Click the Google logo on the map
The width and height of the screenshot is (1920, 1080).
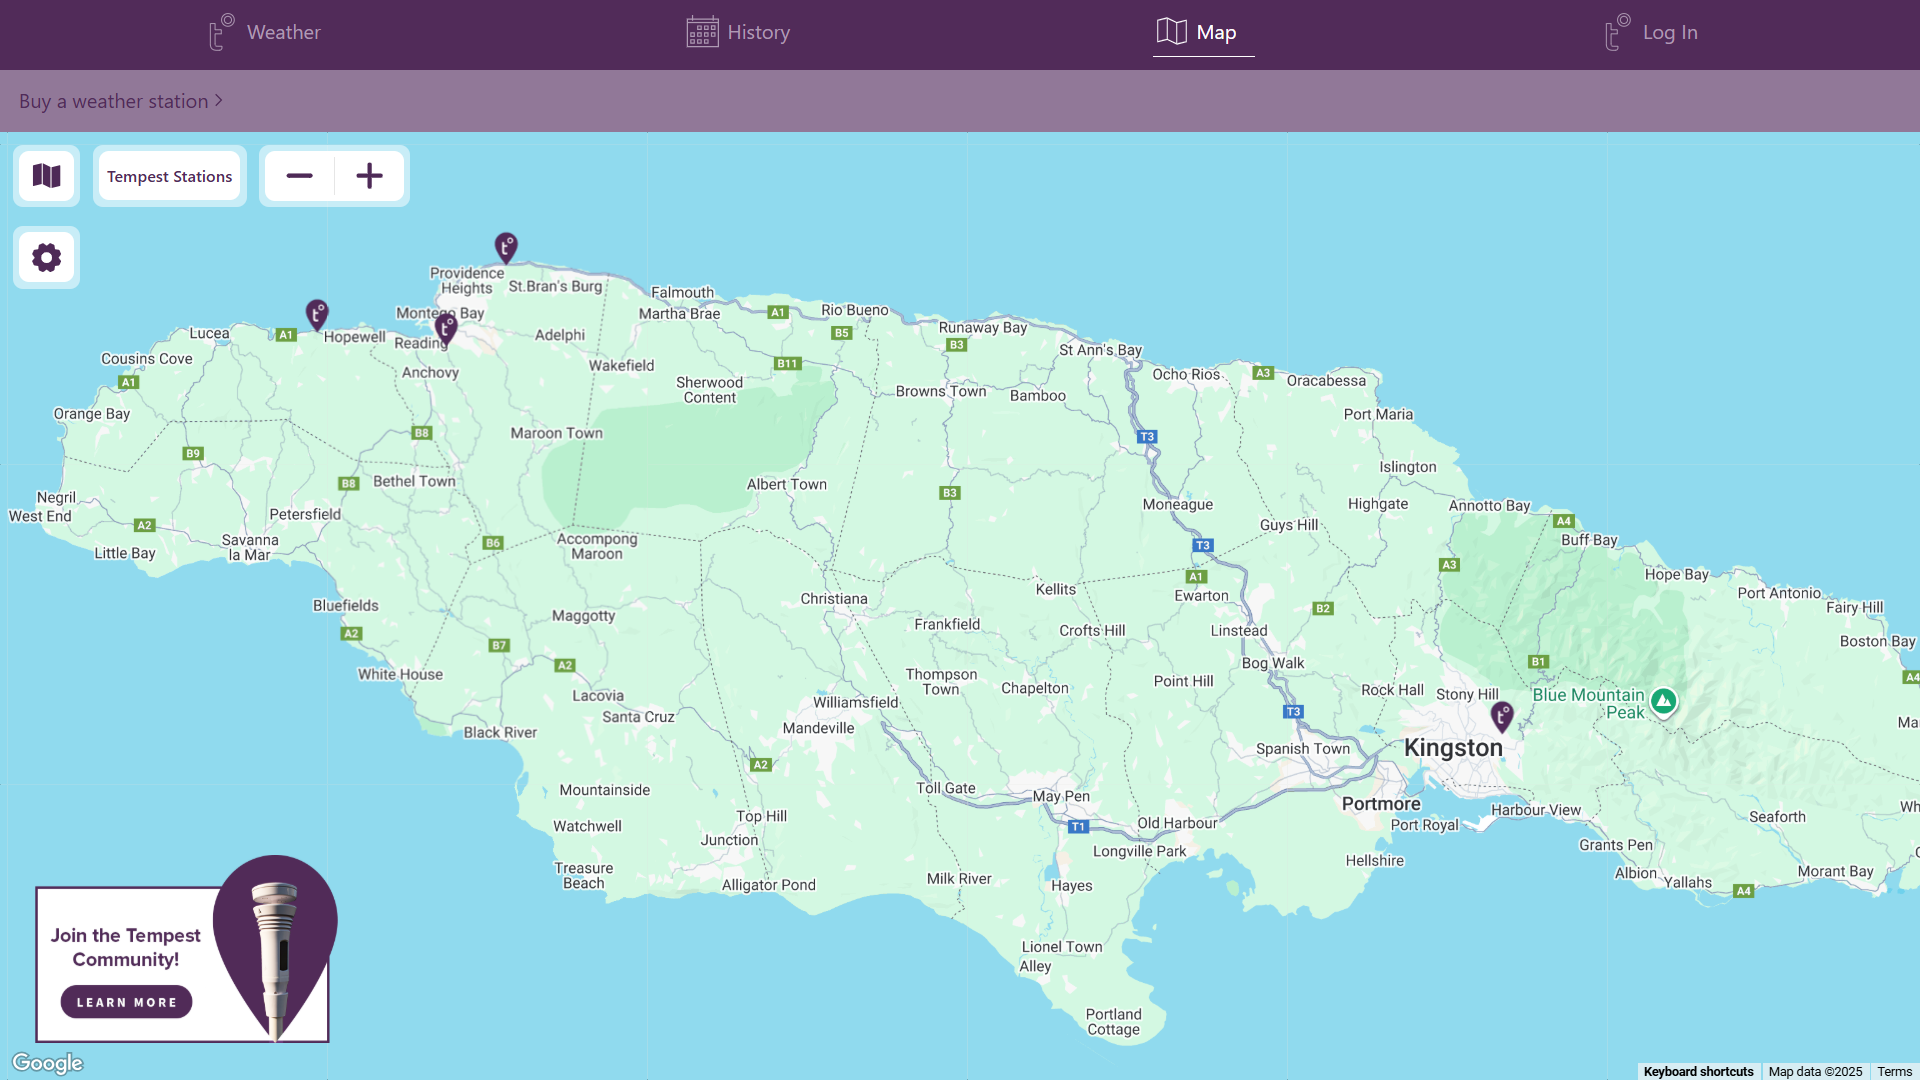(47, 1062)
